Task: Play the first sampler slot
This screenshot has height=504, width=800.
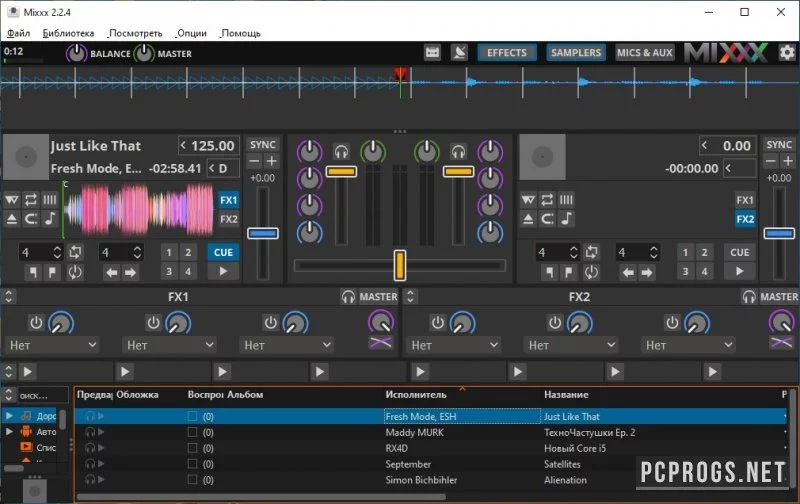Action: coord(28,371)
